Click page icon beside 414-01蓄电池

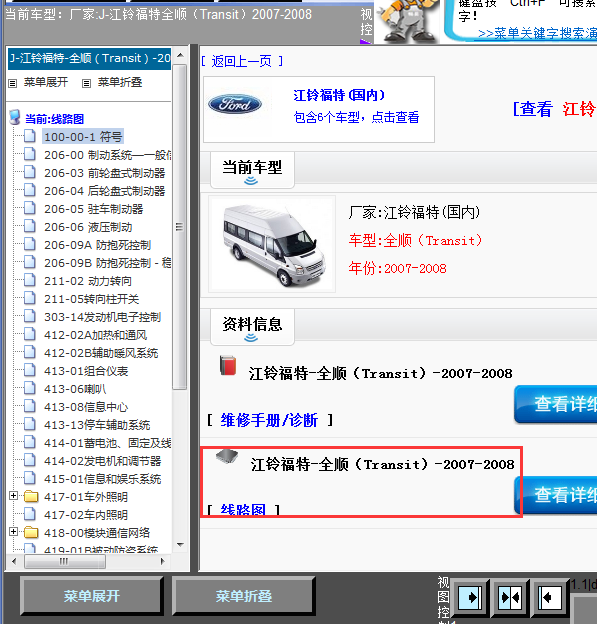point(30,442)
